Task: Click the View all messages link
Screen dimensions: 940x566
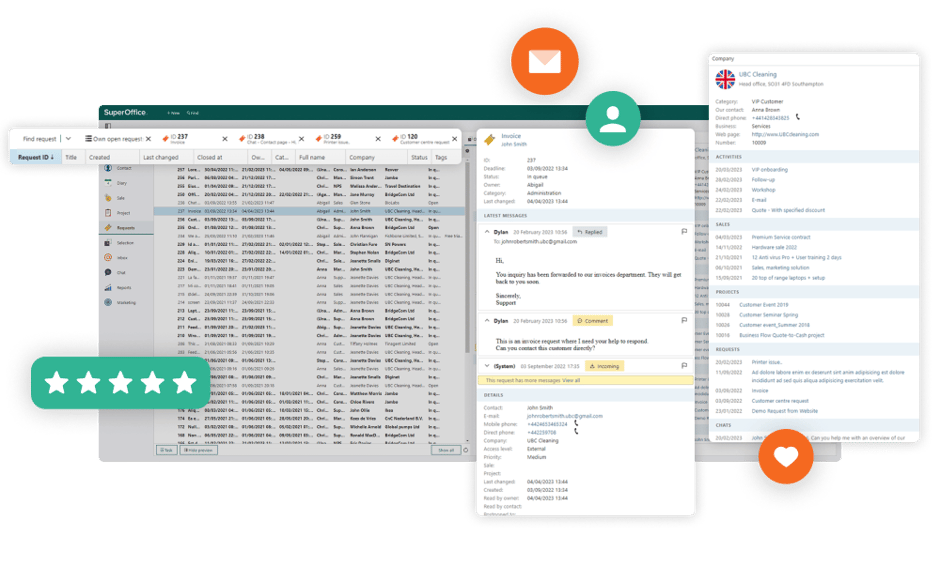Action: tap(571, 380)
